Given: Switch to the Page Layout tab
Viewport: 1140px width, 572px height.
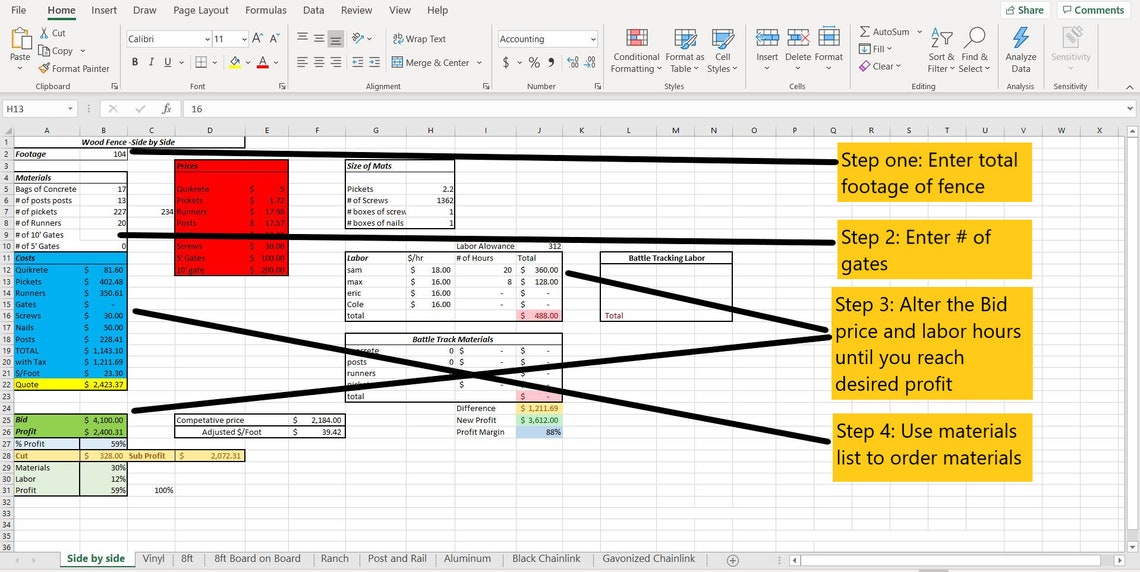Looking at the screenshot, I should pyautogui.click(x=201, y=10).
